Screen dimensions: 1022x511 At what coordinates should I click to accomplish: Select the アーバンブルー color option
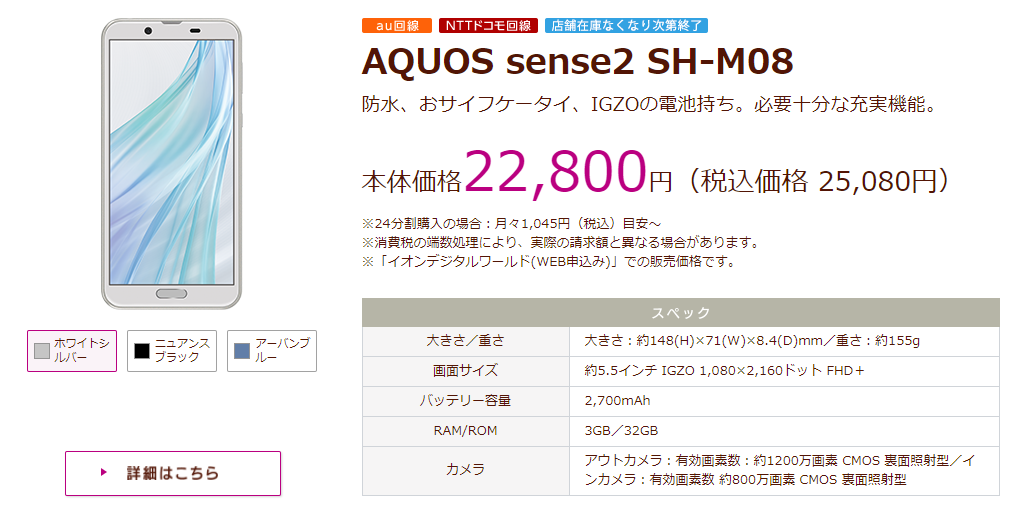tap(272, 351)
